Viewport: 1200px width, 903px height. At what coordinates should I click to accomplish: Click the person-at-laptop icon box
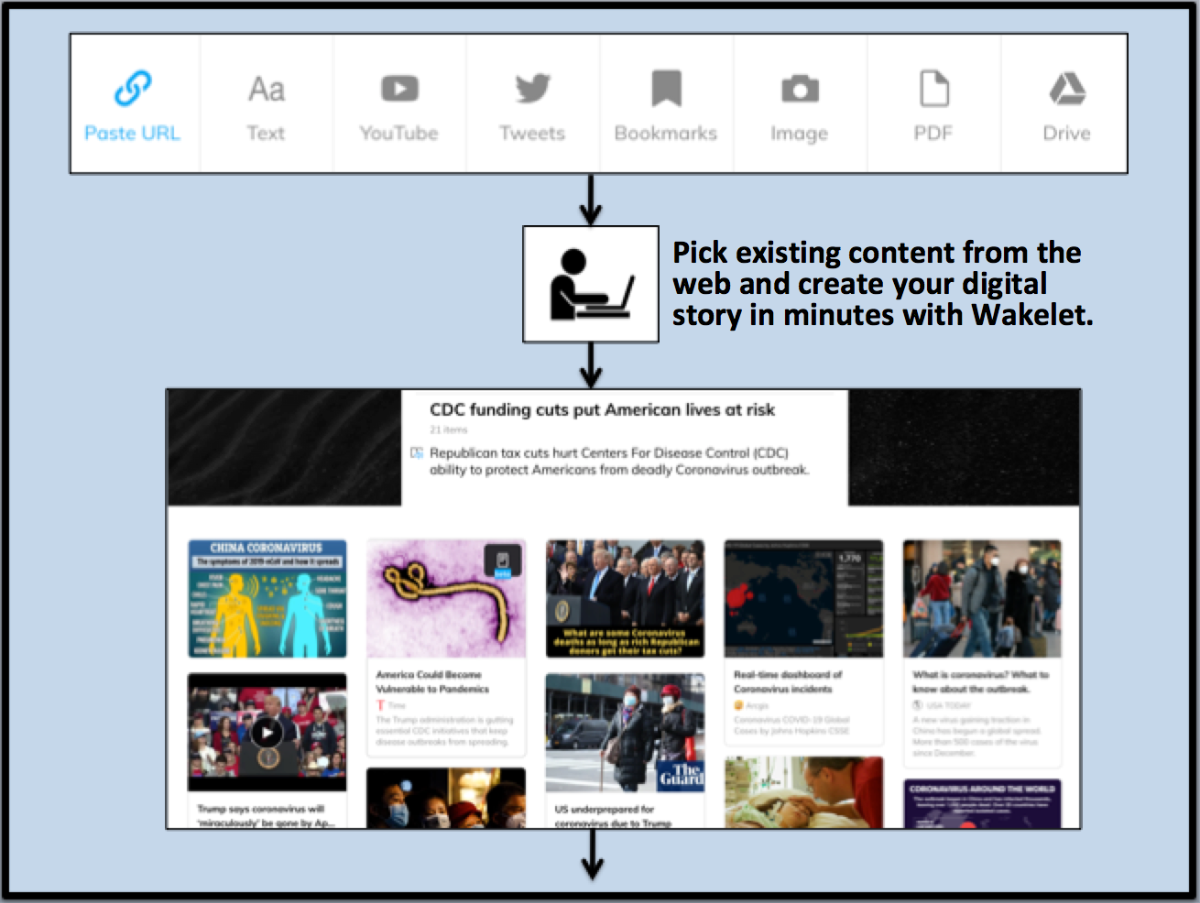point(591,284)
